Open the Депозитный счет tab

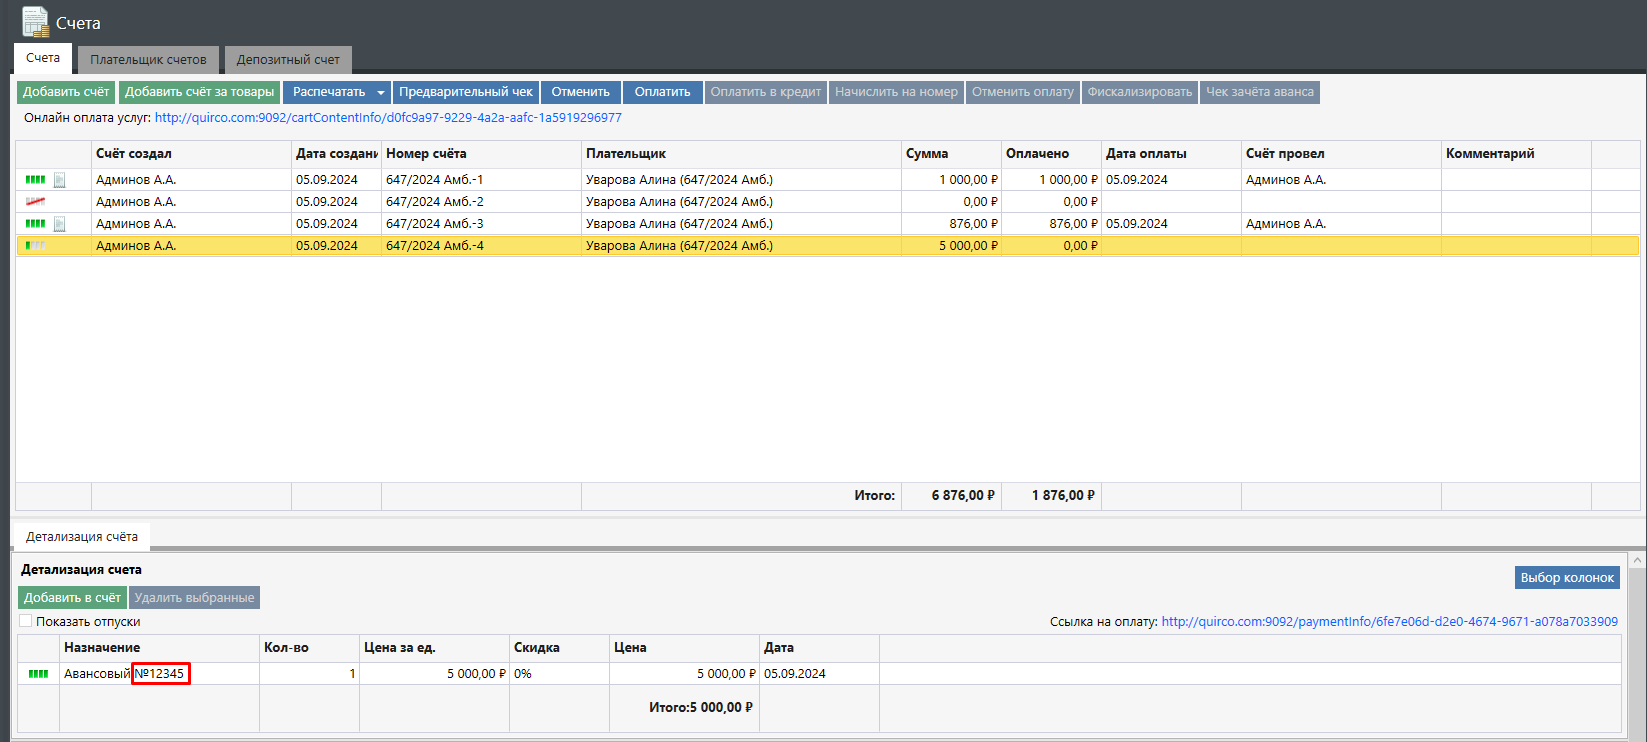click(288, 60)
